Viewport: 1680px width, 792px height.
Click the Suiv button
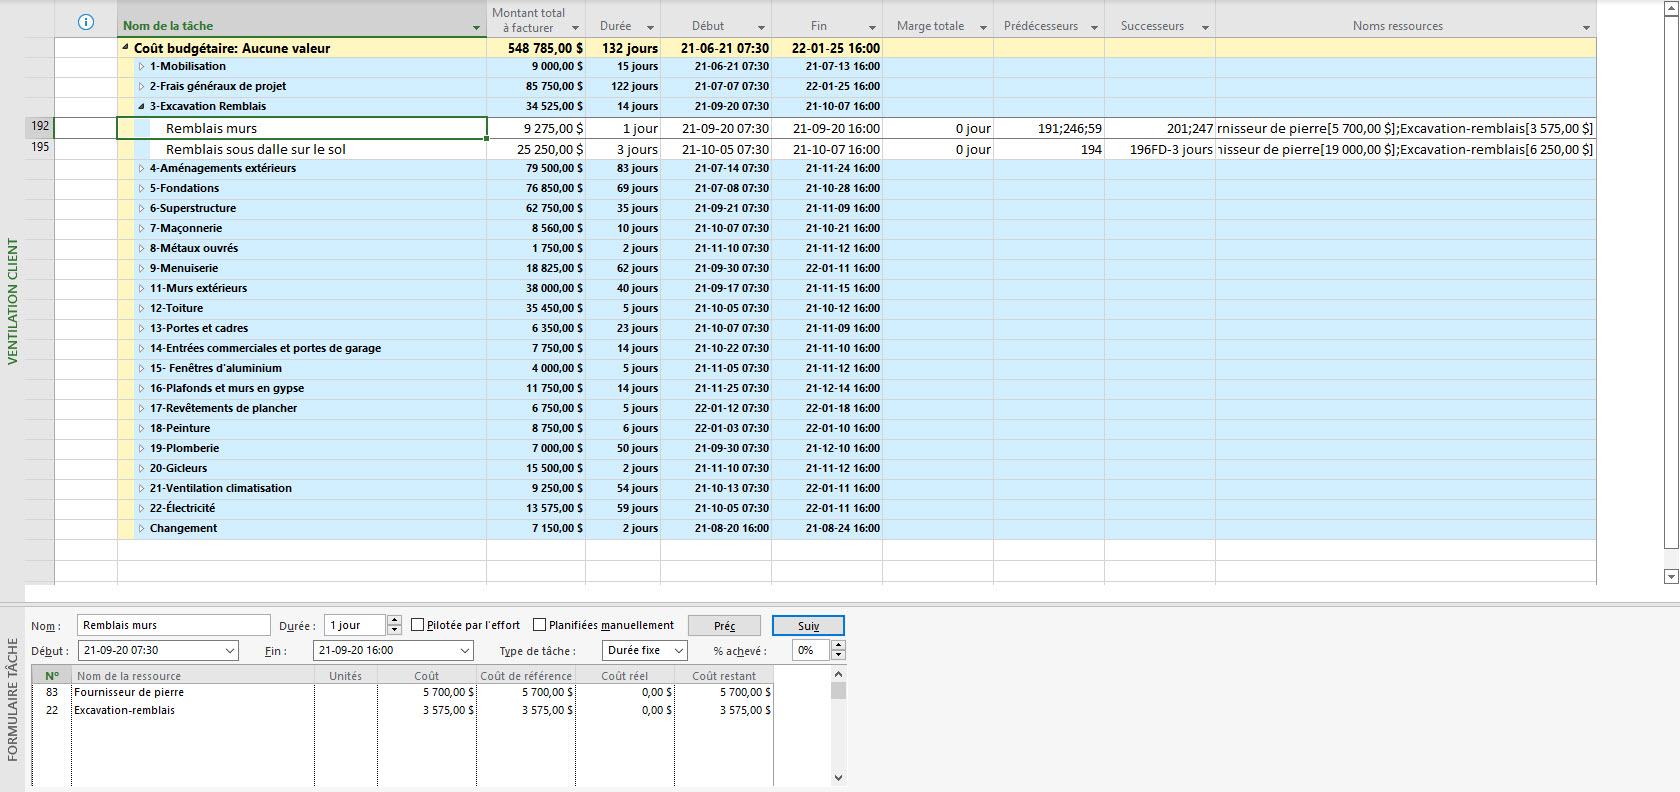(808, 626)
